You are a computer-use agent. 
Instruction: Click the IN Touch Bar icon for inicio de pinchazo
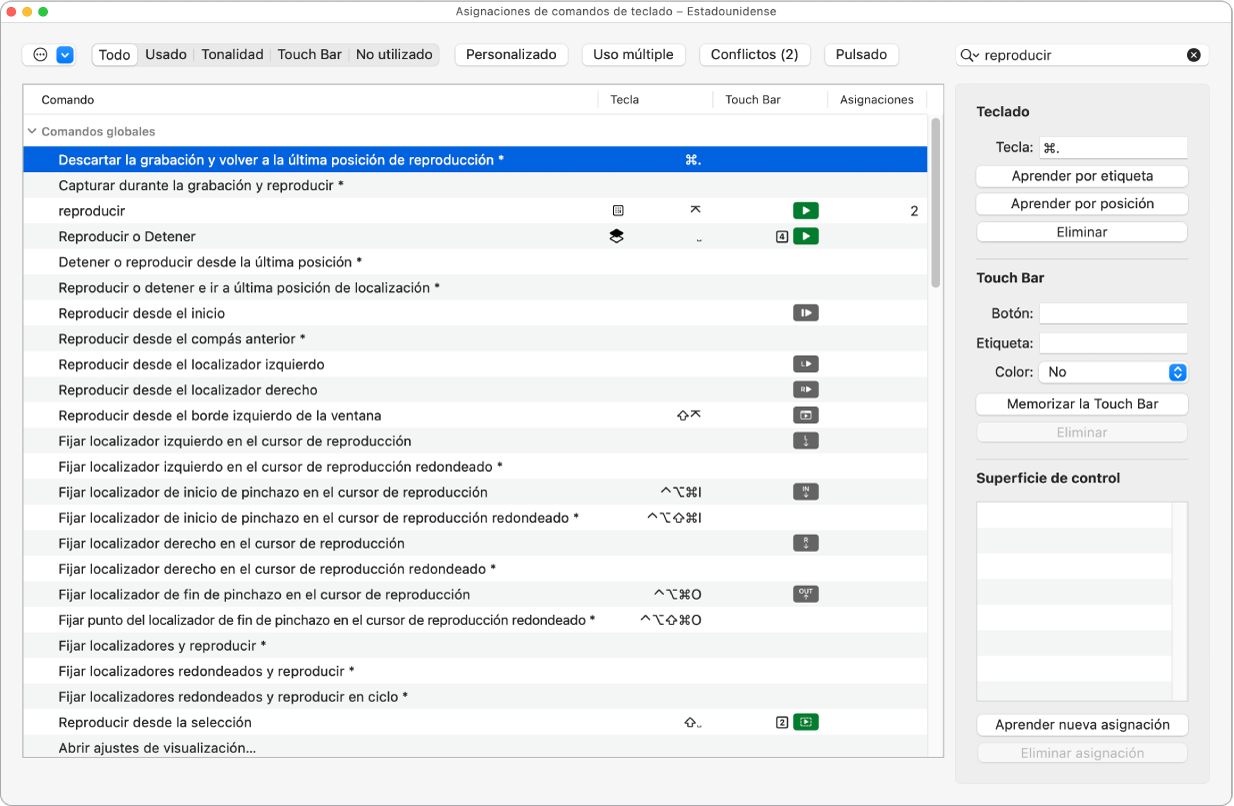click(805, 492)
